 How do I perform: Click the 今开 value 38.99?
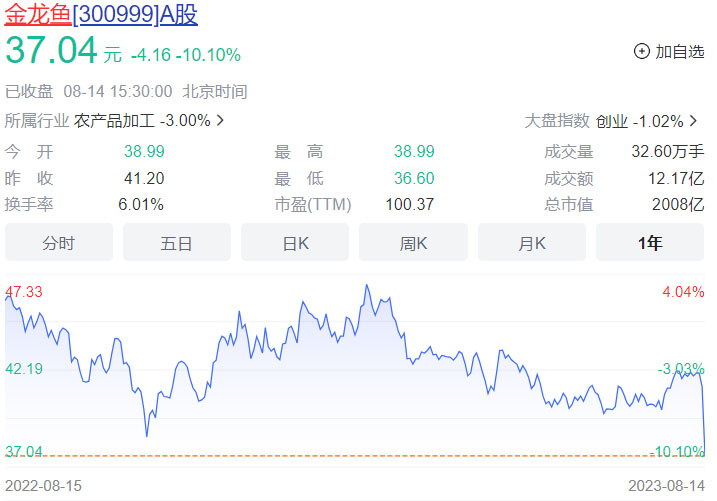click(144, 151)
